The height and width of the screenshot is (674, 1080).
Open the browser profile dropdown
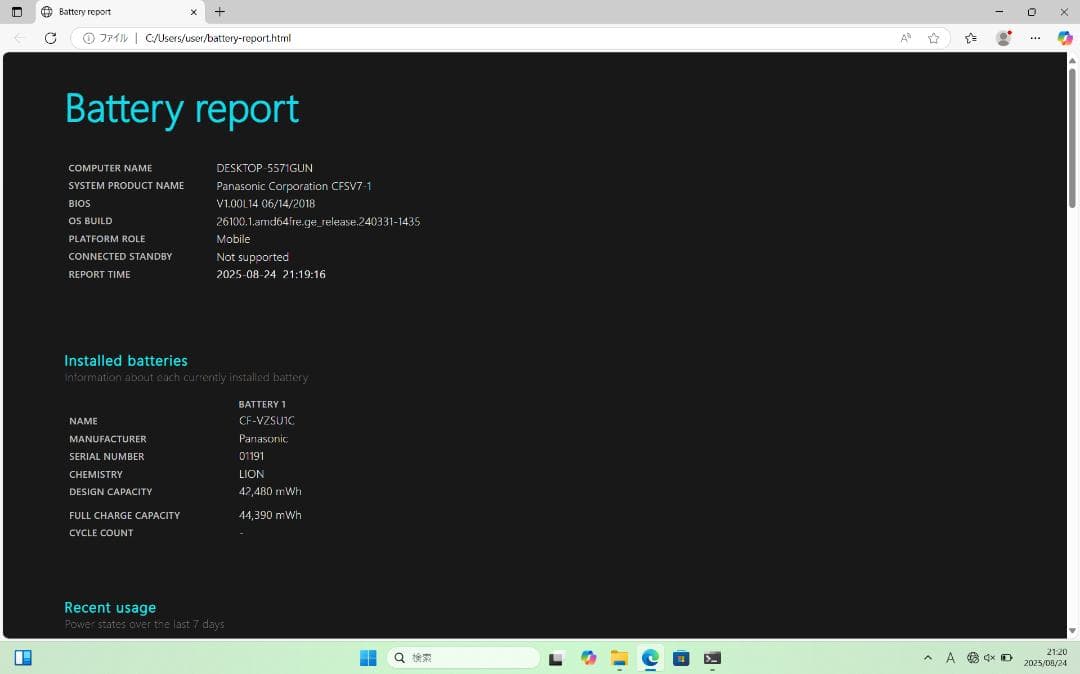(x=1003, y=37)
